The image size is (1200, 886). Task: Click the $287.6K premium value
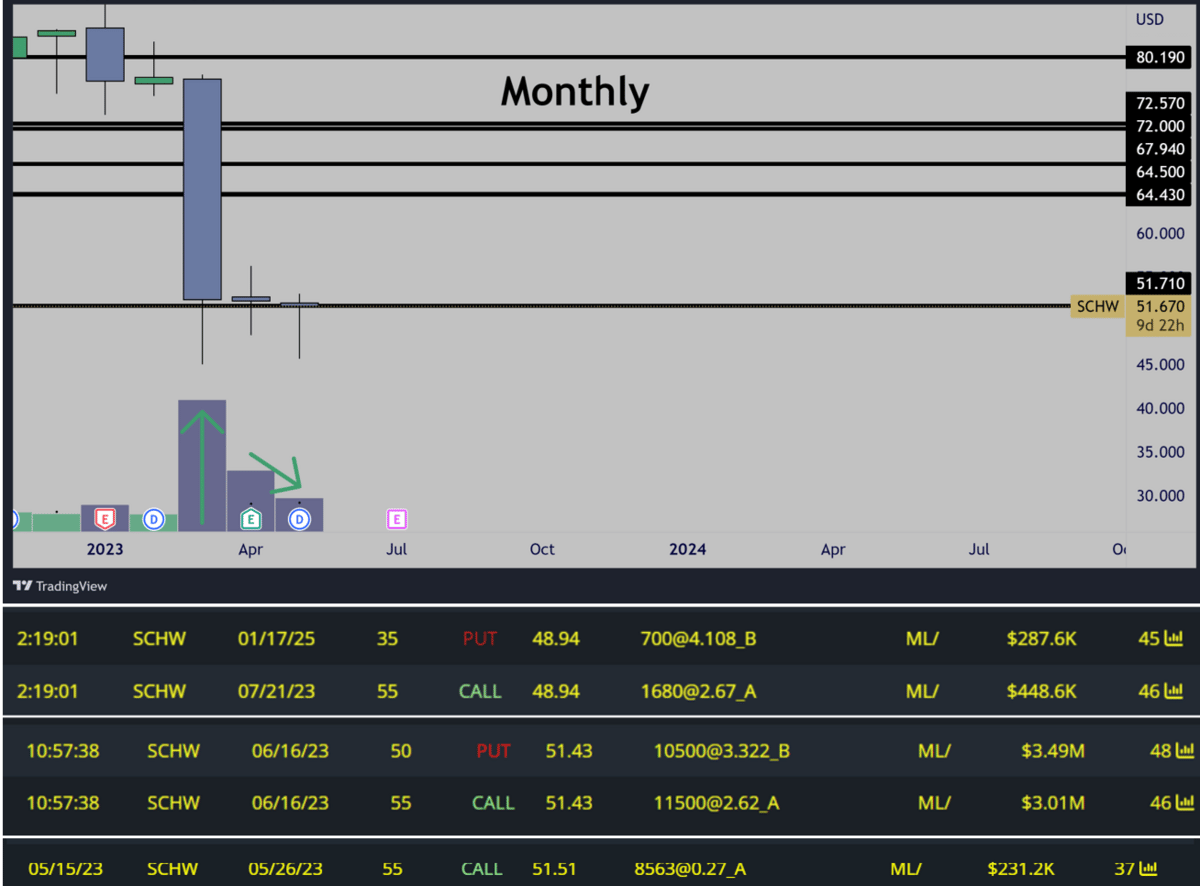(x=1042, y=638)
